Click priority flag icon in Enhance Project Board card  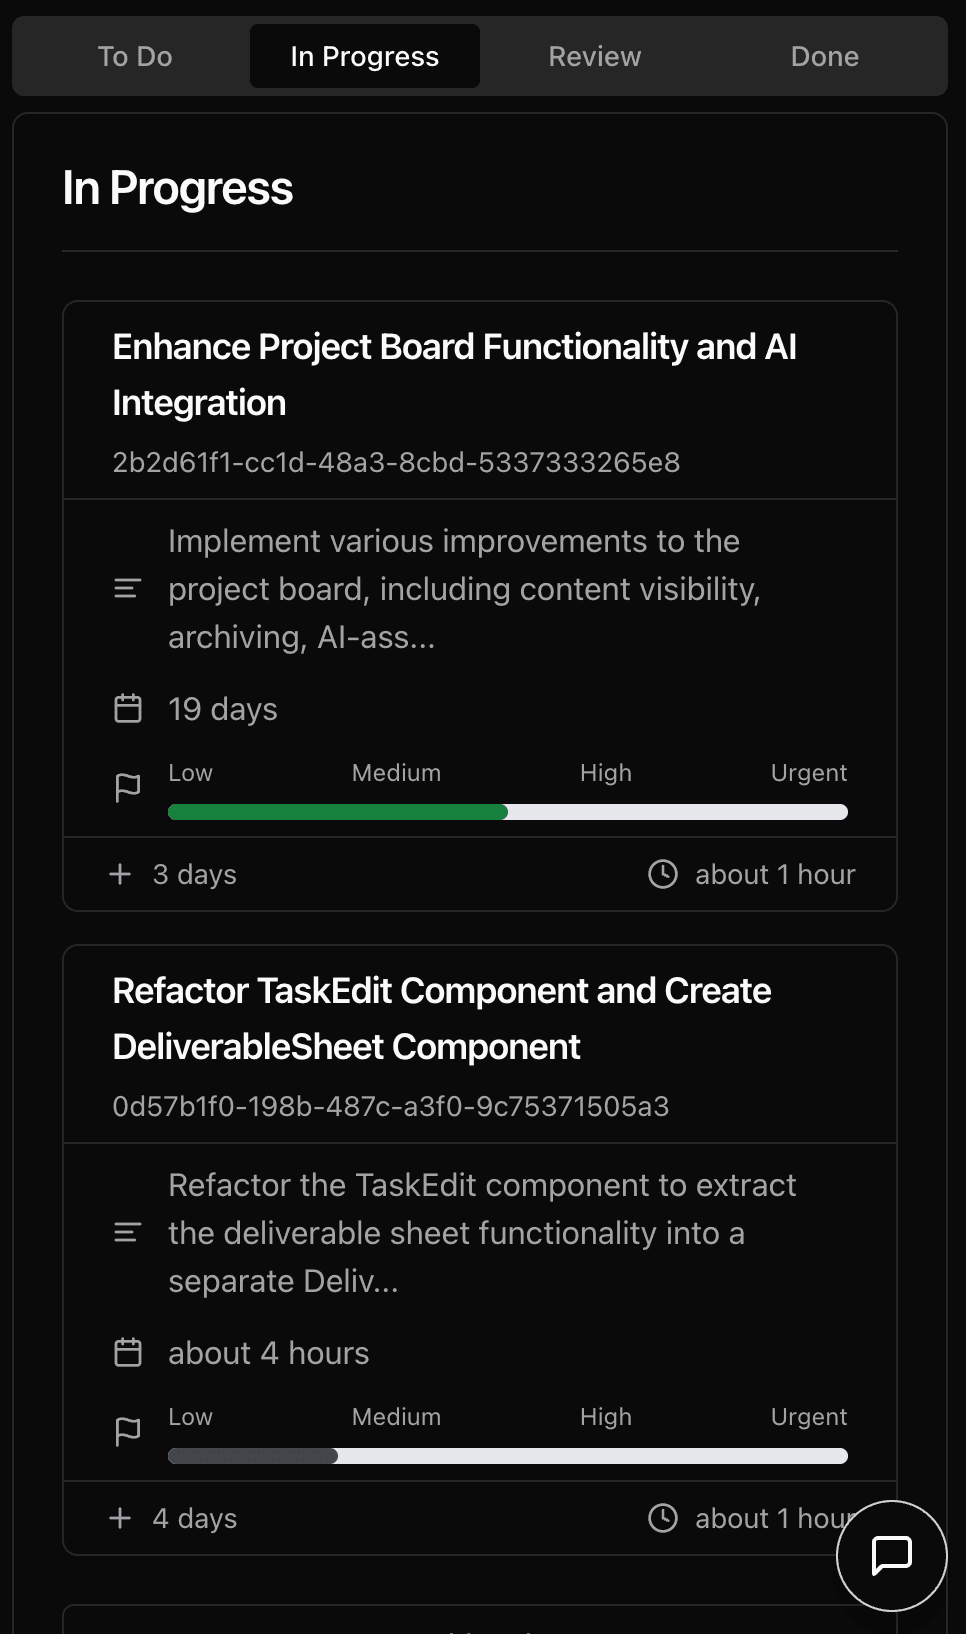128,788
